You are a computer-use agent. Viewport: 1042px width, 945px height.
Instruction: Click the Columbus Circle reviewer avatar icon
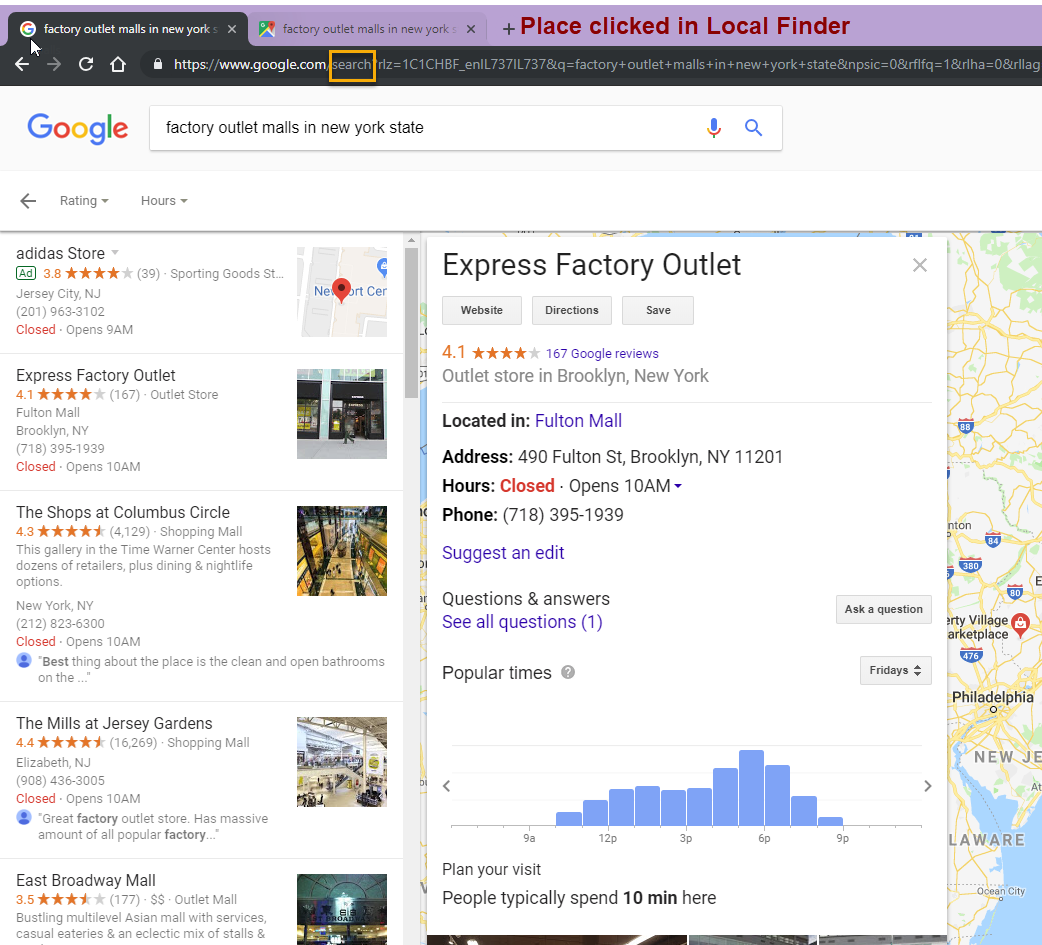[x=24, y=661]
